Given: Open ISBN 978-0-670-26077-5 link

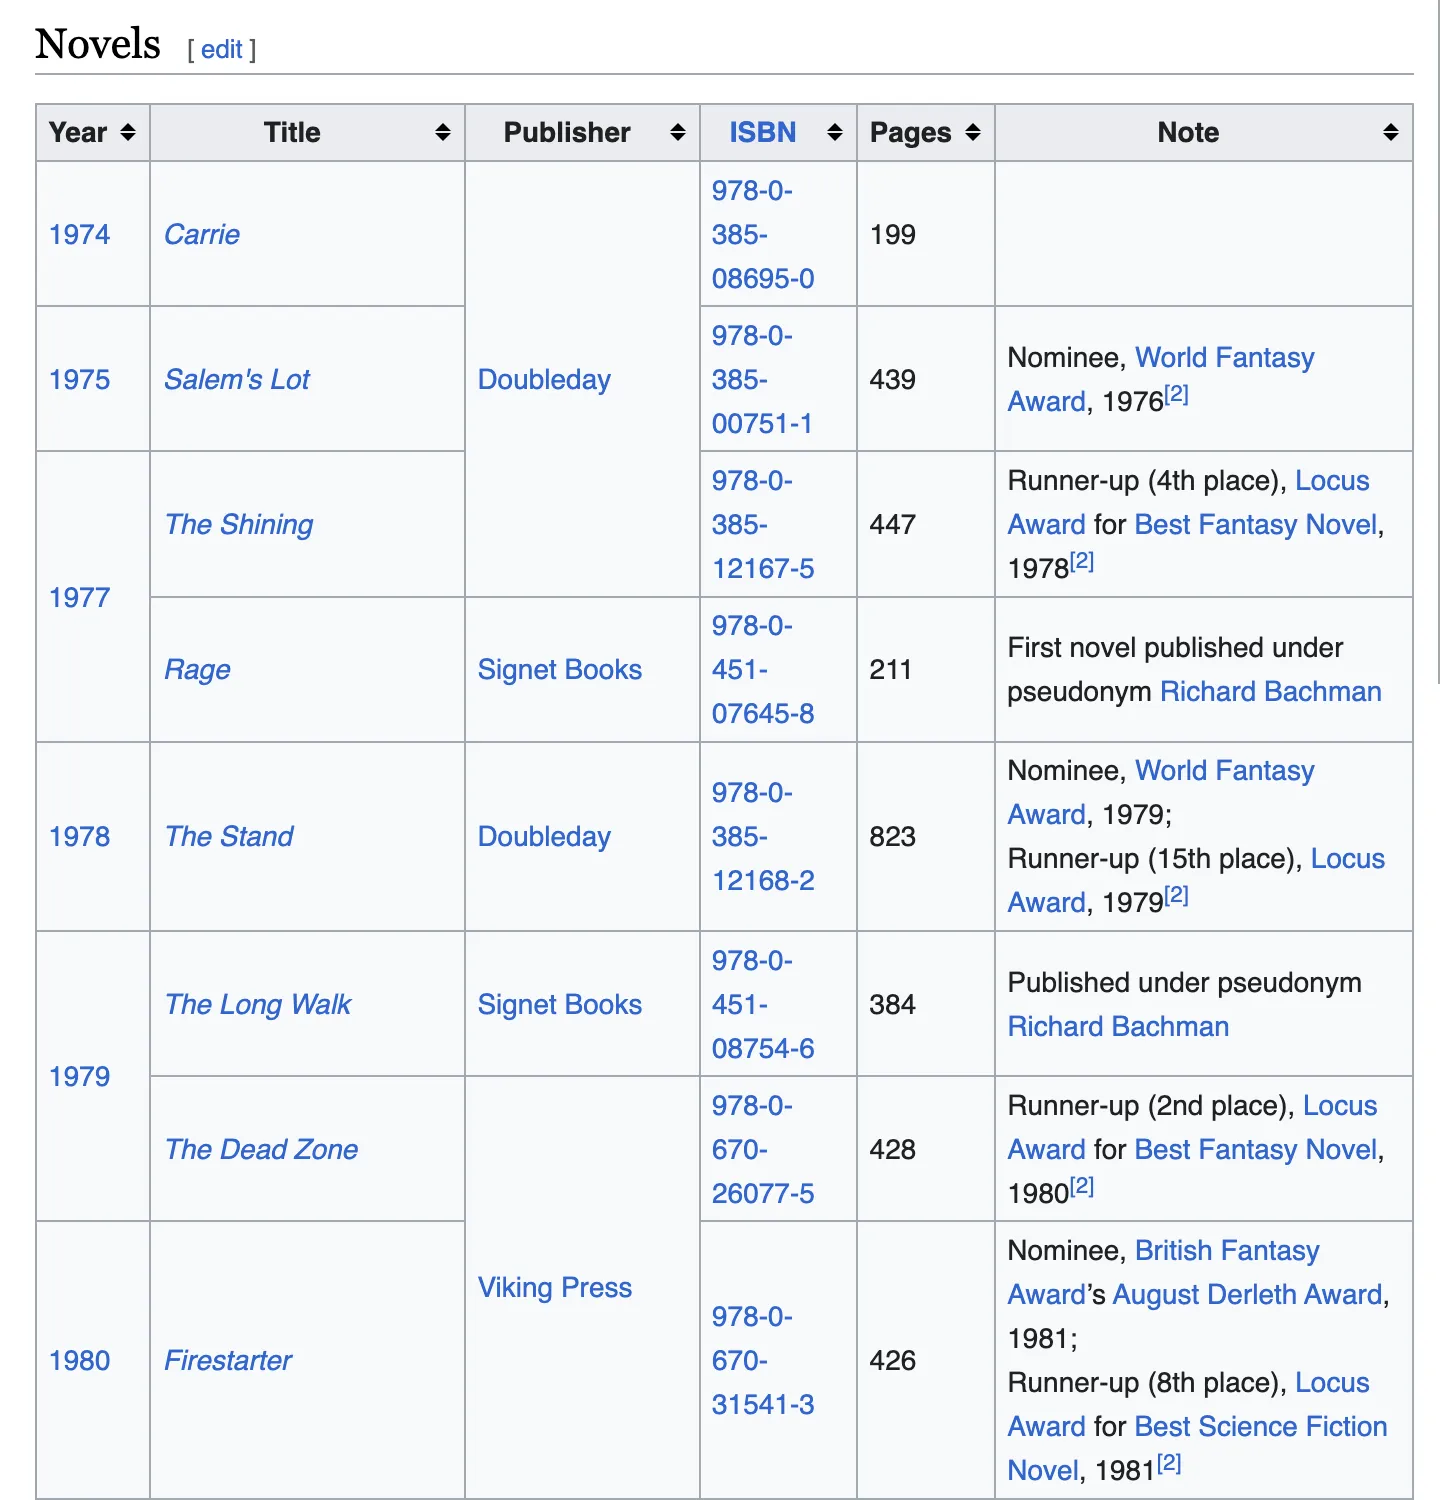Looking at the screenshot, I should pos(763,1149).
